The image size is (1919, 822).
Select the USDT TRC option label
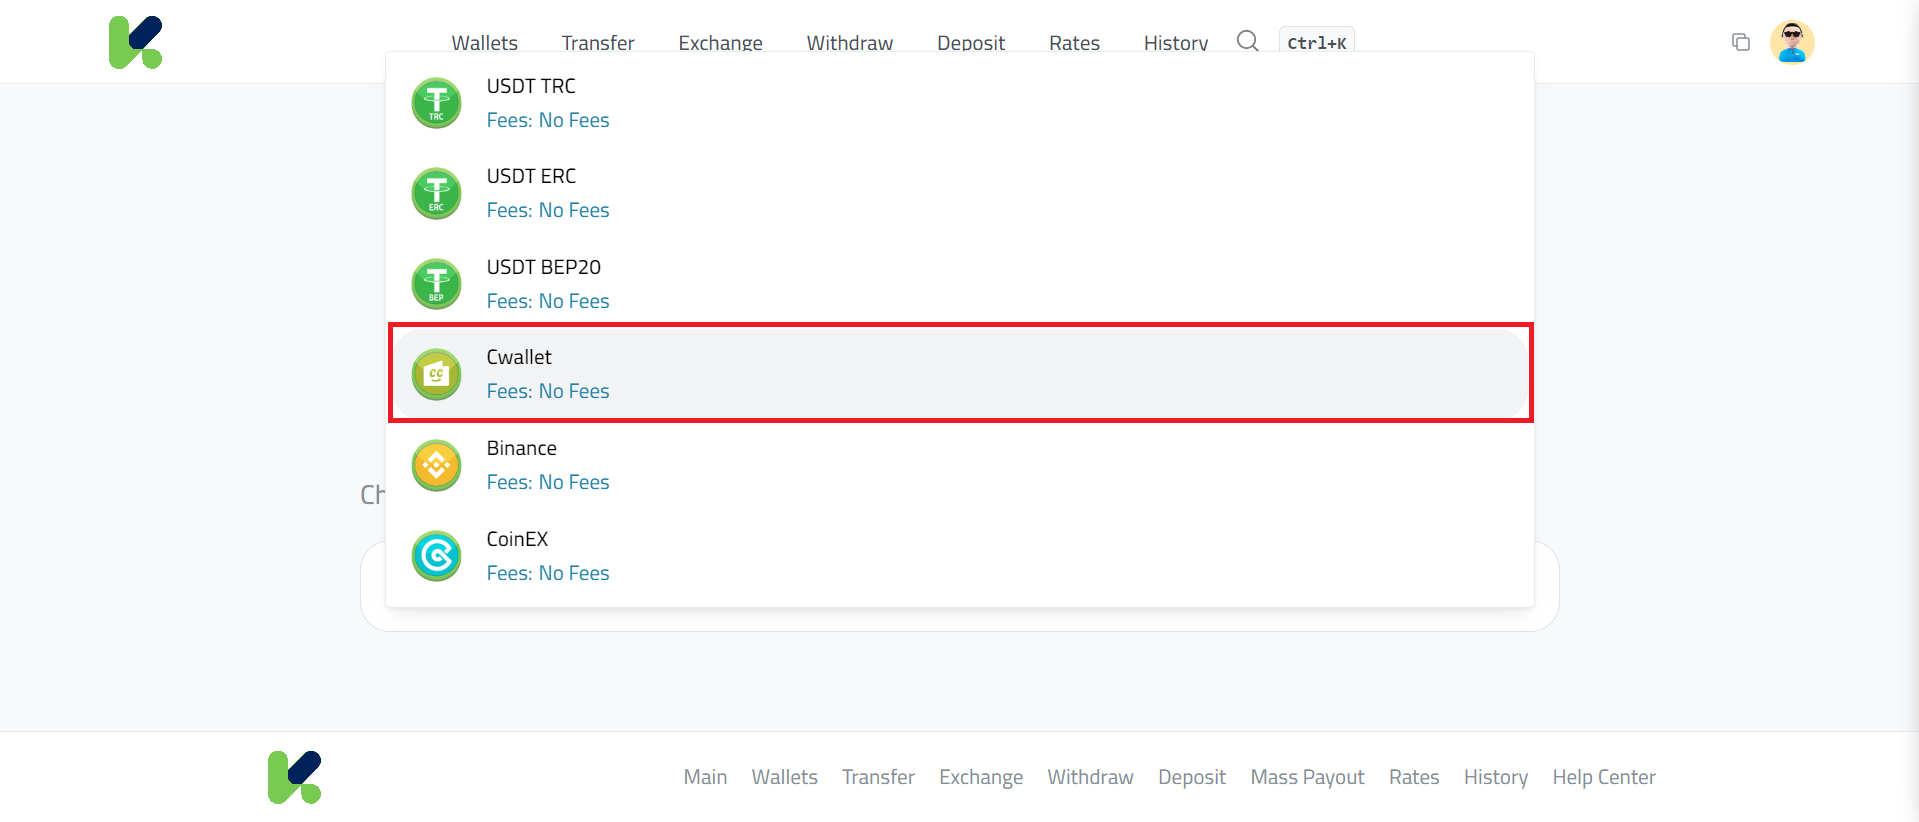click(531, 86)
